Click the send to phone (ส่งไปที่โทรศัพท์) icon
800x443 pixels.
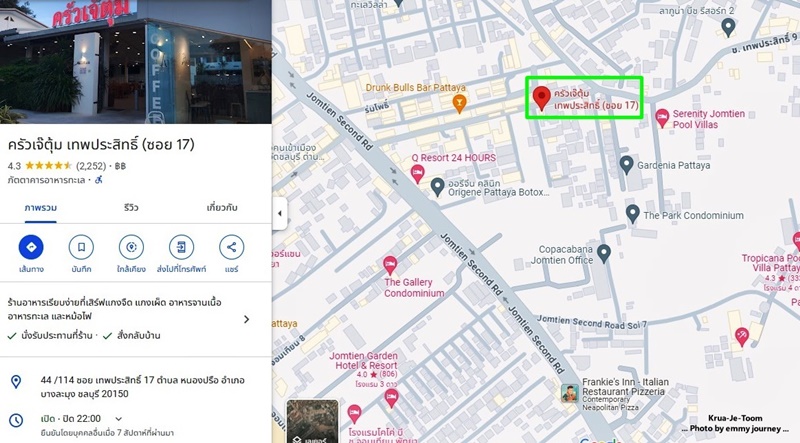[x=181, y=247]
